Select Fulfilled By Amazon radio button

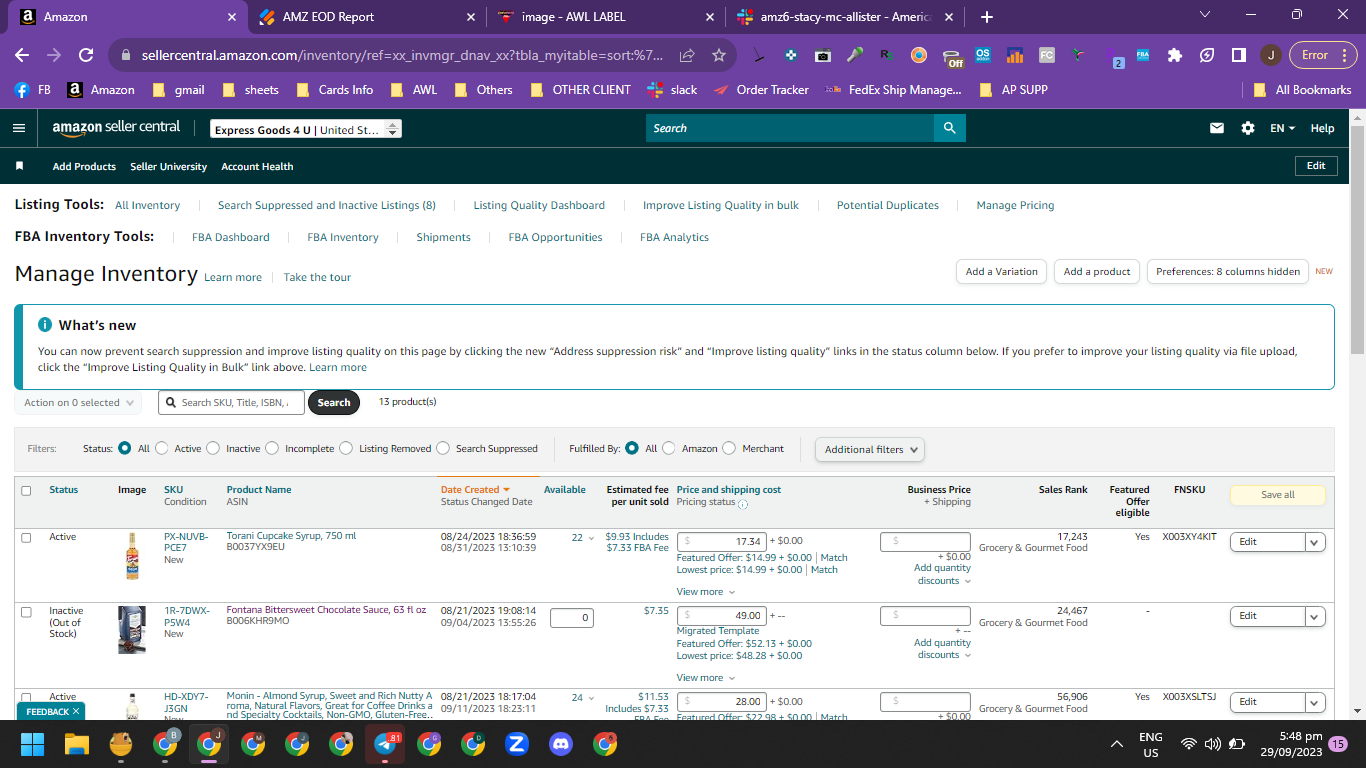(669, 448)
